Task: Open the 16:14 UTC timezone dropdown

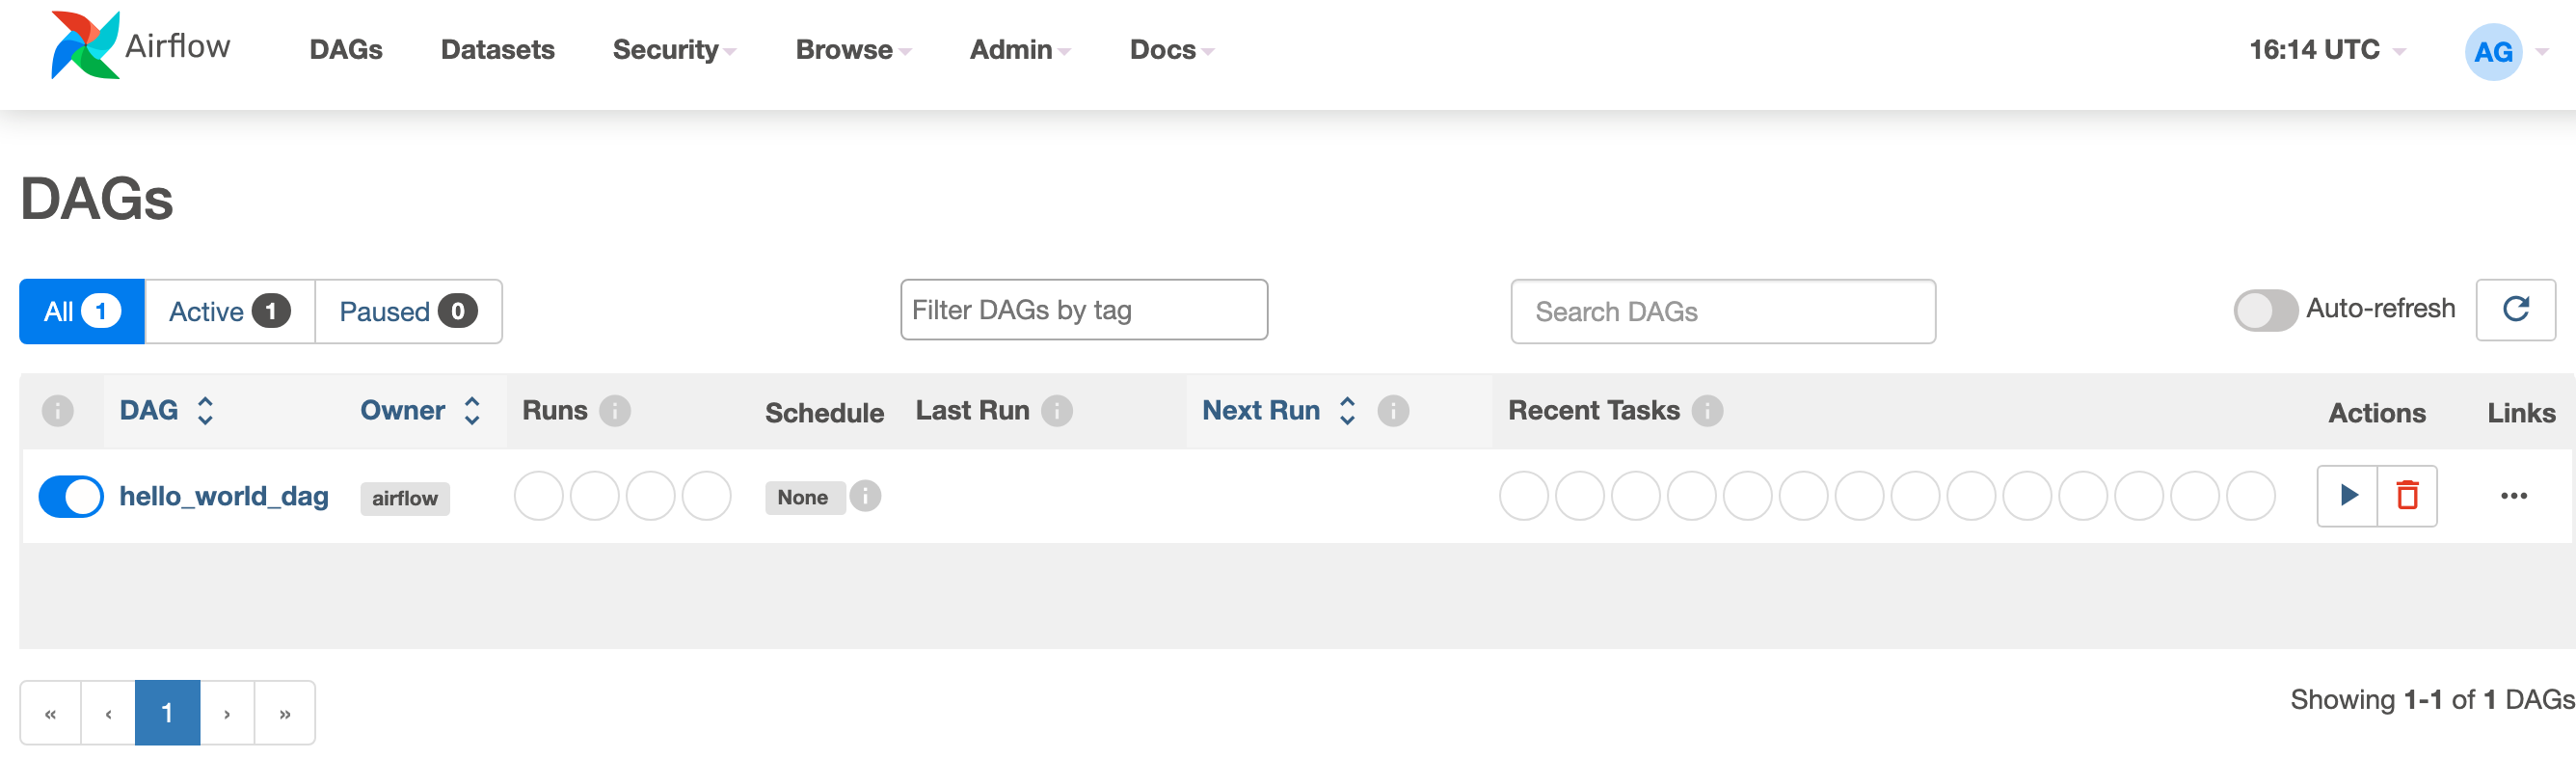Action: (x=2326, y=50)
